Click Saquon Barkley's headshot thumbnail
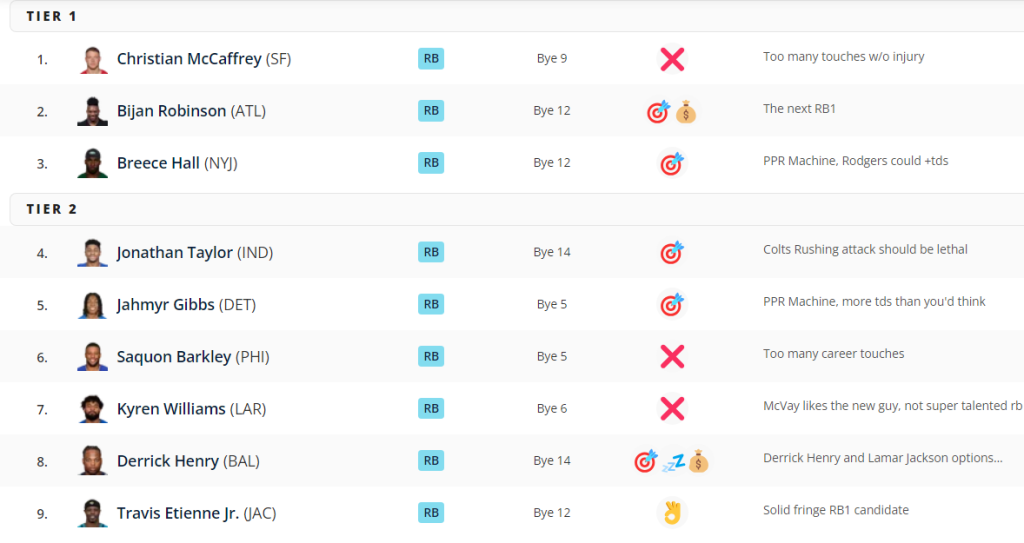This screenshot has height=543, width=1024. tap(93, 357)
